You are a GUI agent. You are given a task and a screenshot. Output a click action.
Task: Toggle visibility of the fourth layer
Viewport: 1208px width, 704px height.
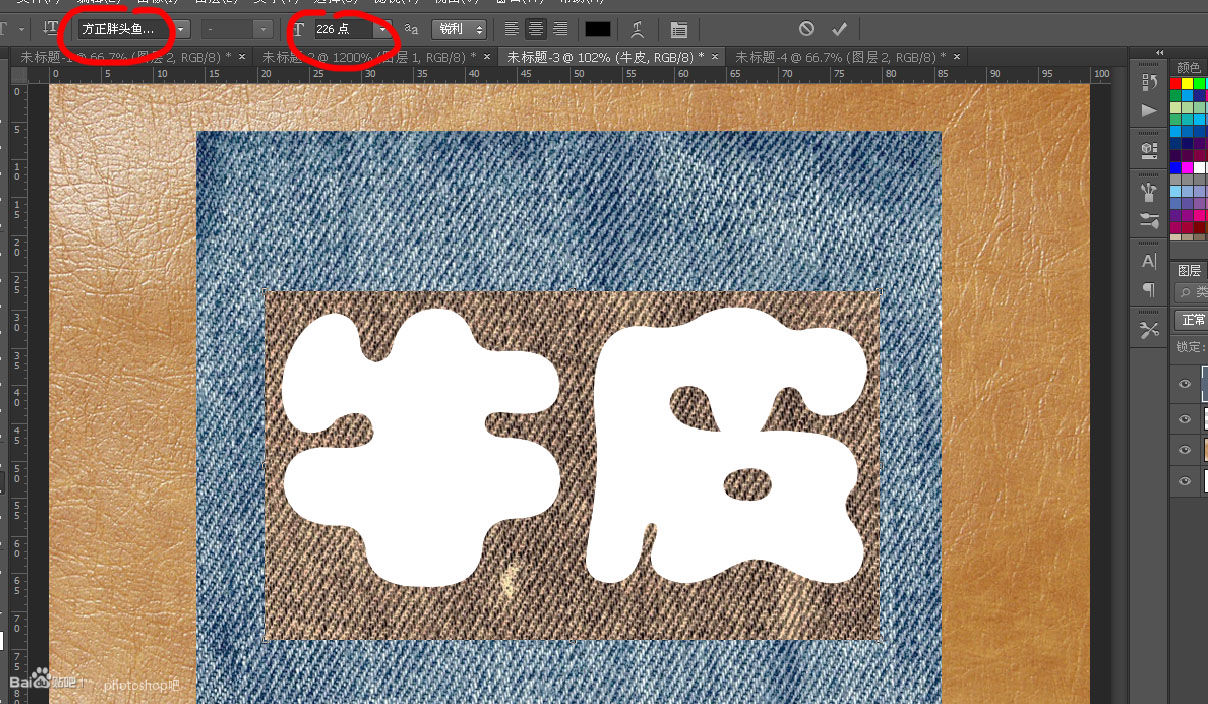[x=1185, y=482]
